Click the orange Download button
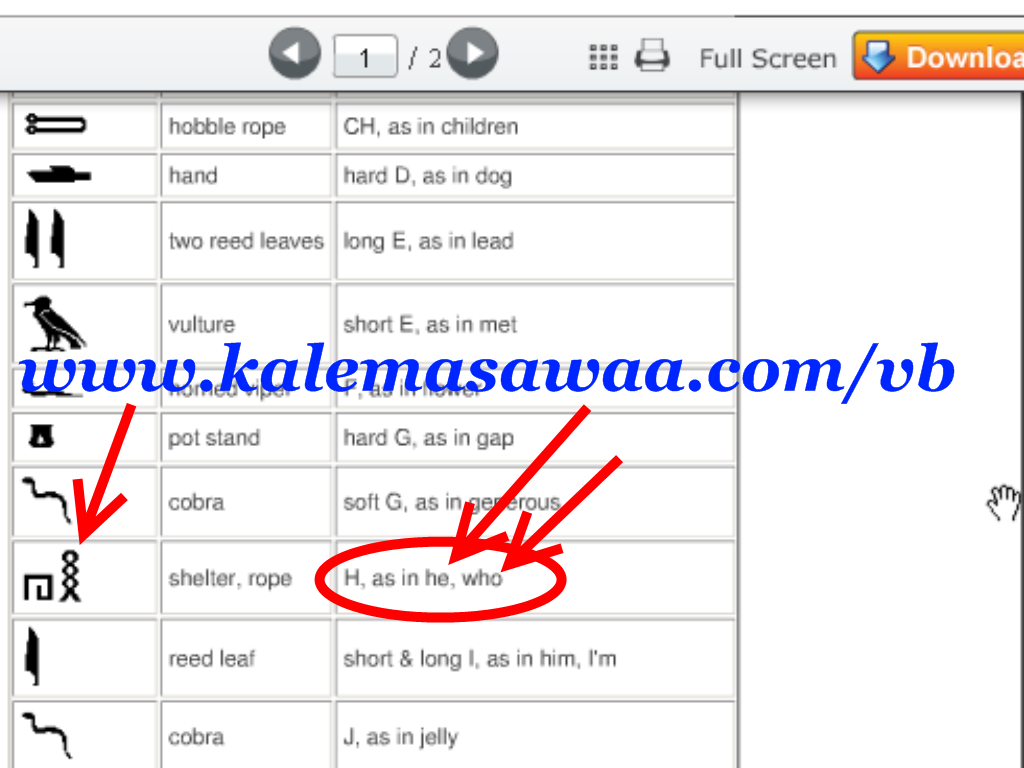Screen dimensions: 1024x768 [x=938, y=56]
